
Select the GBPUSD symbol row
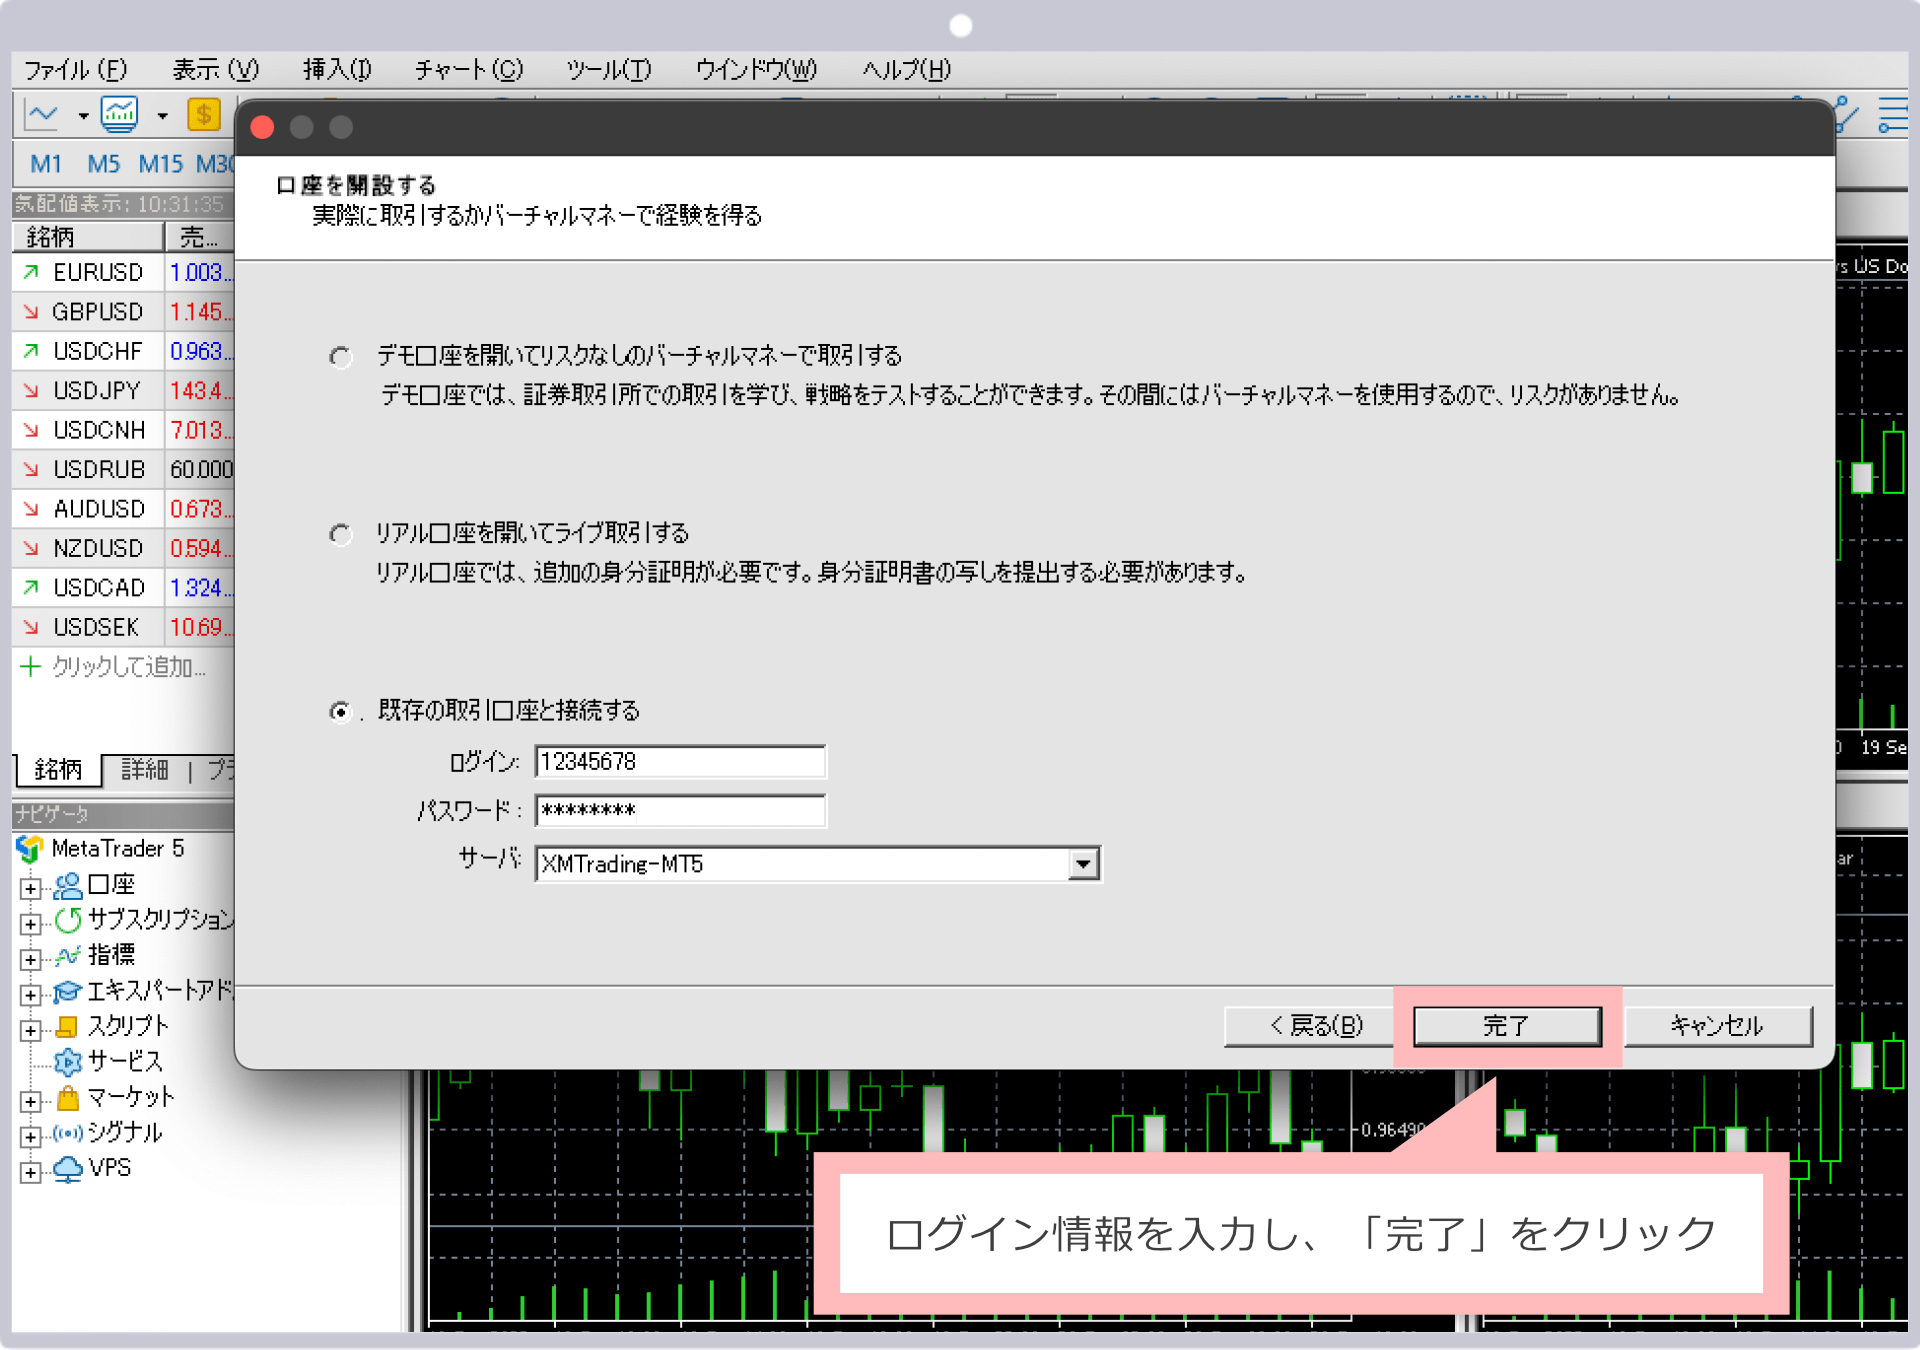[123, 312]
